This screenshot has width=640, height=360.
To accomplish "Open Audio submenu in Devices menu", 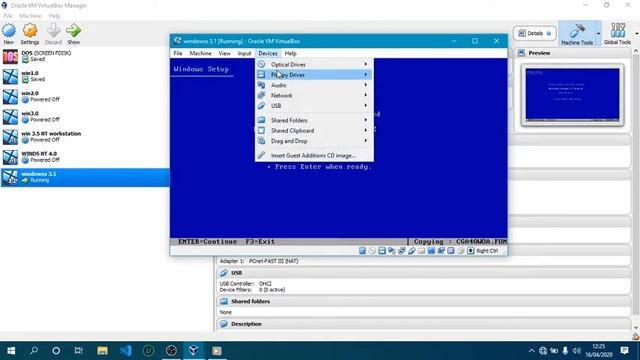I will pos(314,85).
